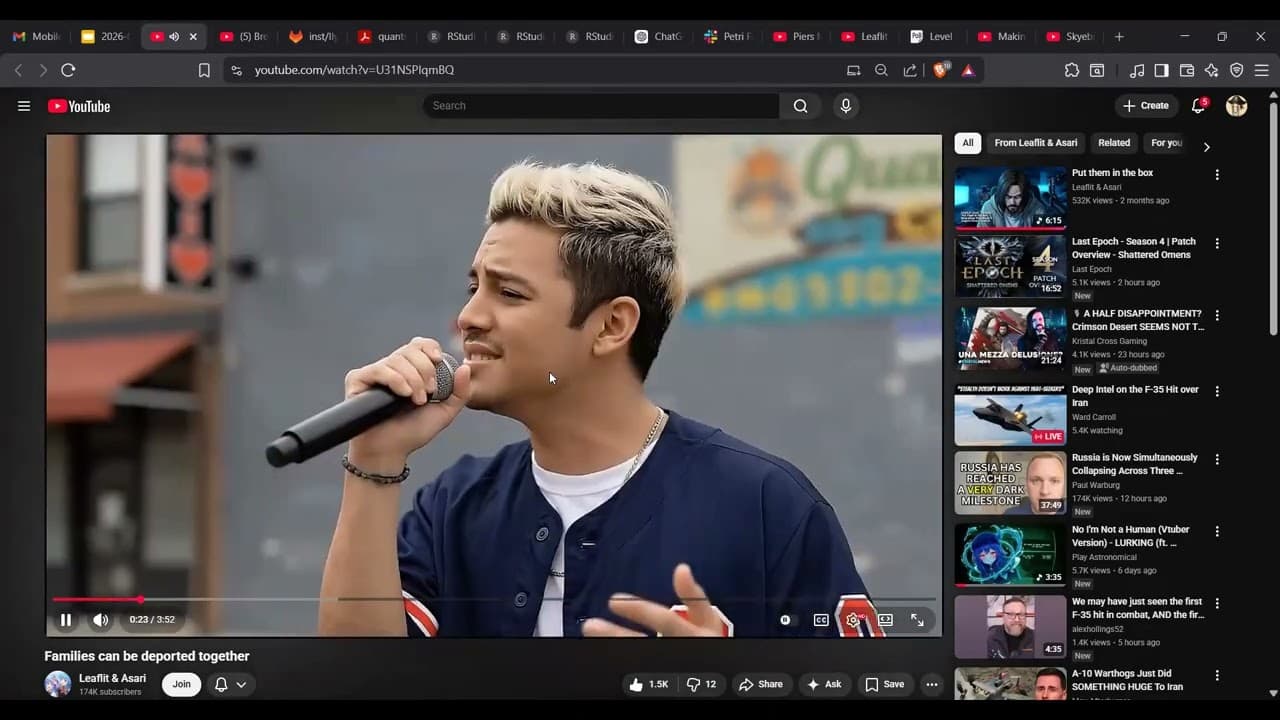This screenshot has height=720, width=1280.
Task: Pause the video with the player button
Action: point(66,620)
